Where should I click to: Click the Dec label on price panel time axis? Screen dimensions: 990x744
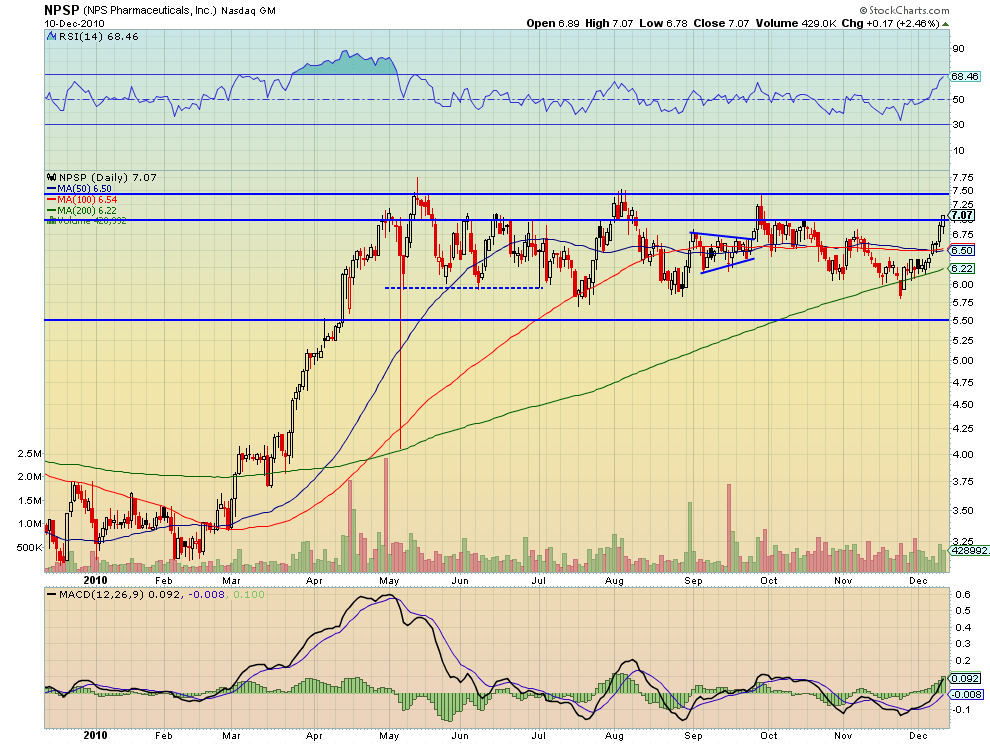pos(918,580)
